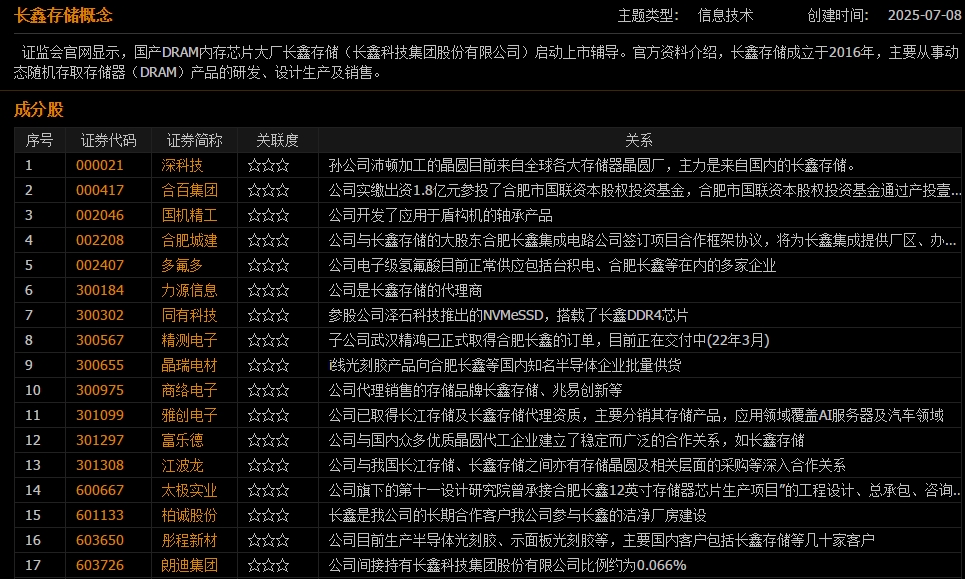Open stock code 002046
This screenshot has width=965, height=579.
coord(100,215)
